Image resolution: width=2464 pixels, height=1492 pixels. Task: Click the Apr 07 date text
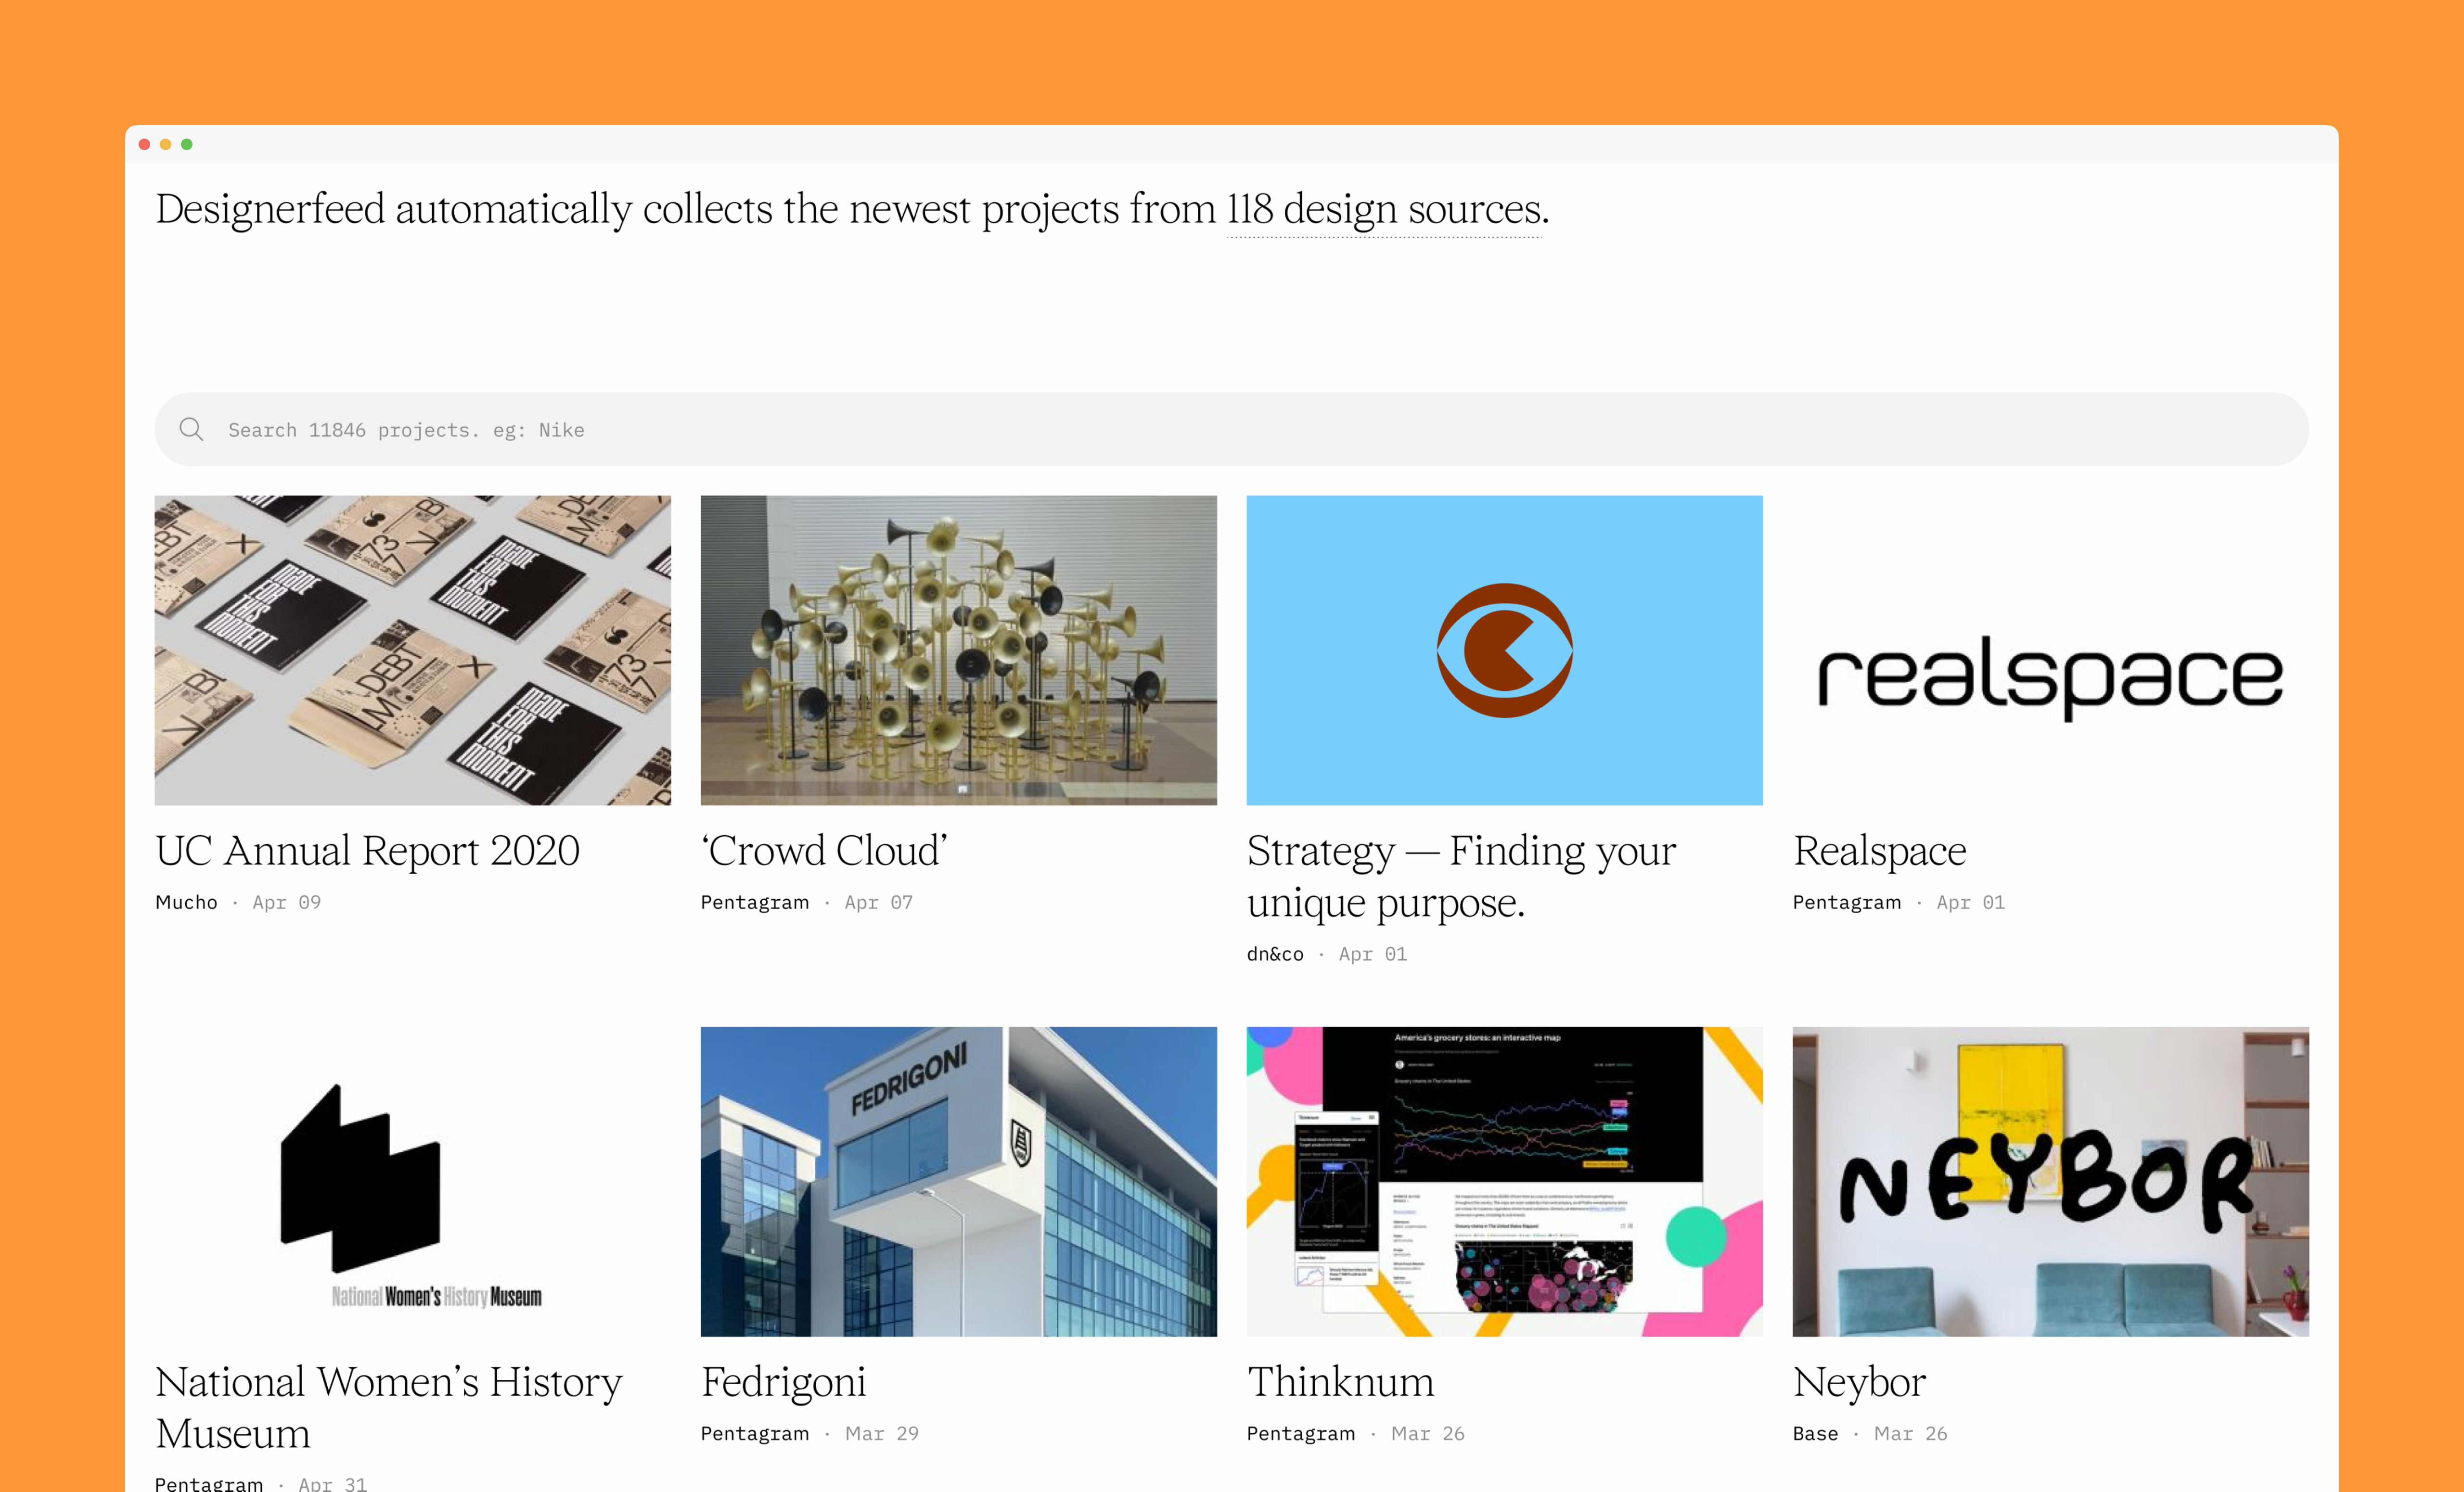tap(878, 903)
